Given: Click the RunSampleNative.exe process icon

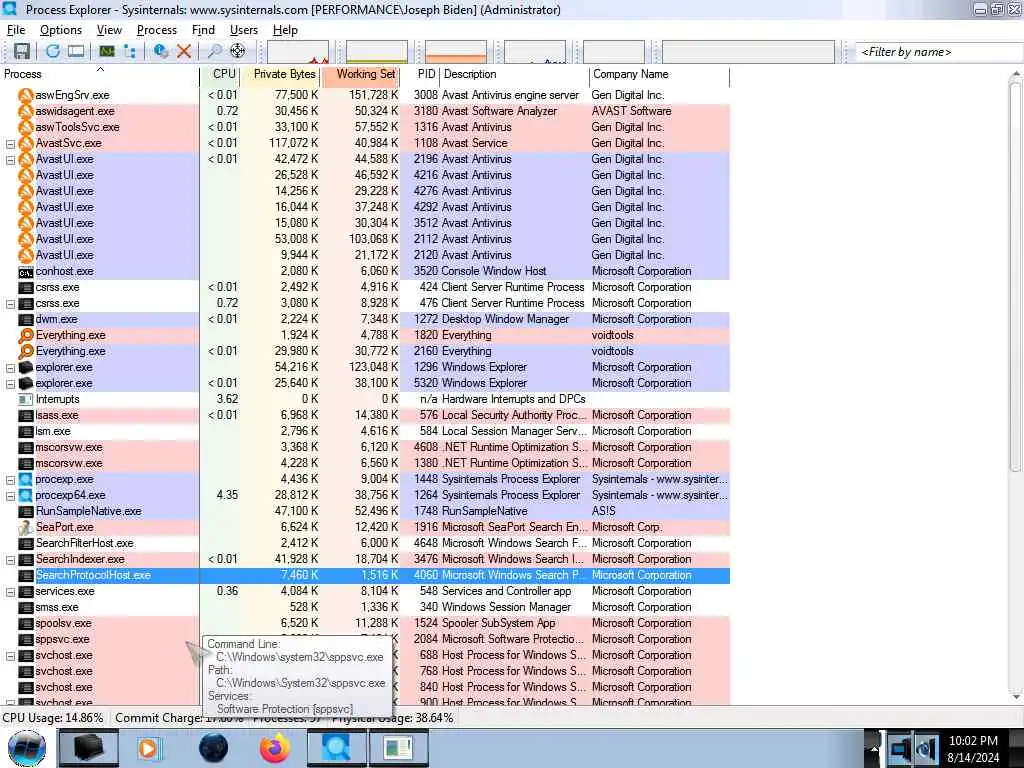Looking at the screenshot, I should pos(25,511).
